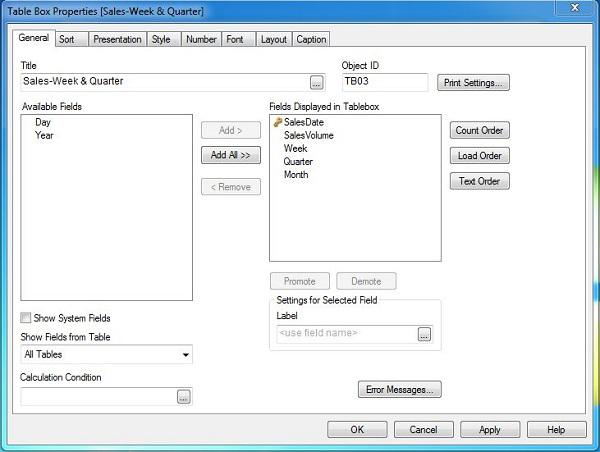Select Month in displayed fields
Image resolution: width=600 pixels, height=452 pixels.
coord(296,175)
